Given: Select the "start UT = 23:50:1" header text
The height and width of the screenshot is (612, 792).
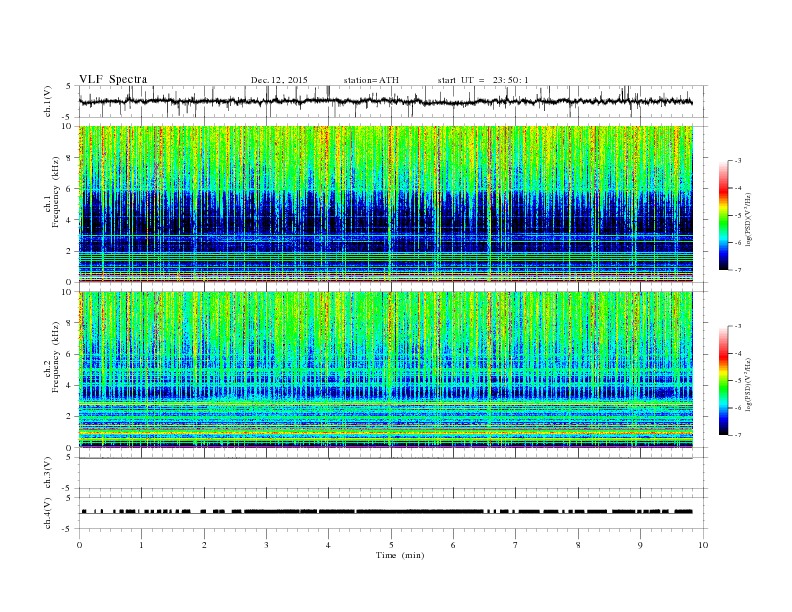Looking at the screenshot, I should pyautogui.click(x=483, y=80).
